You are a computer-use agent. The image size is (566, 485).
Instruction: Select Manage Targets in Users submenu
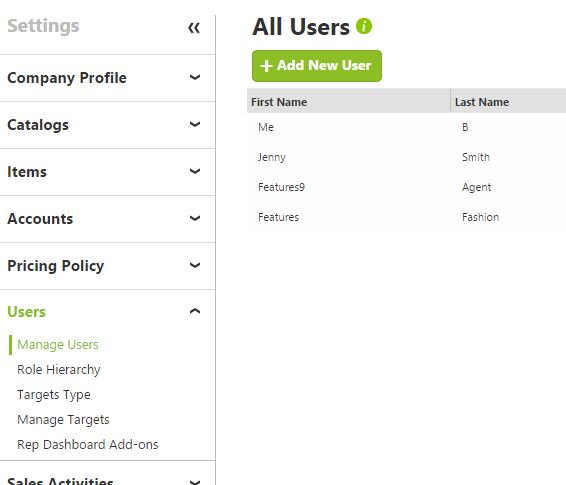click(63, 420)
